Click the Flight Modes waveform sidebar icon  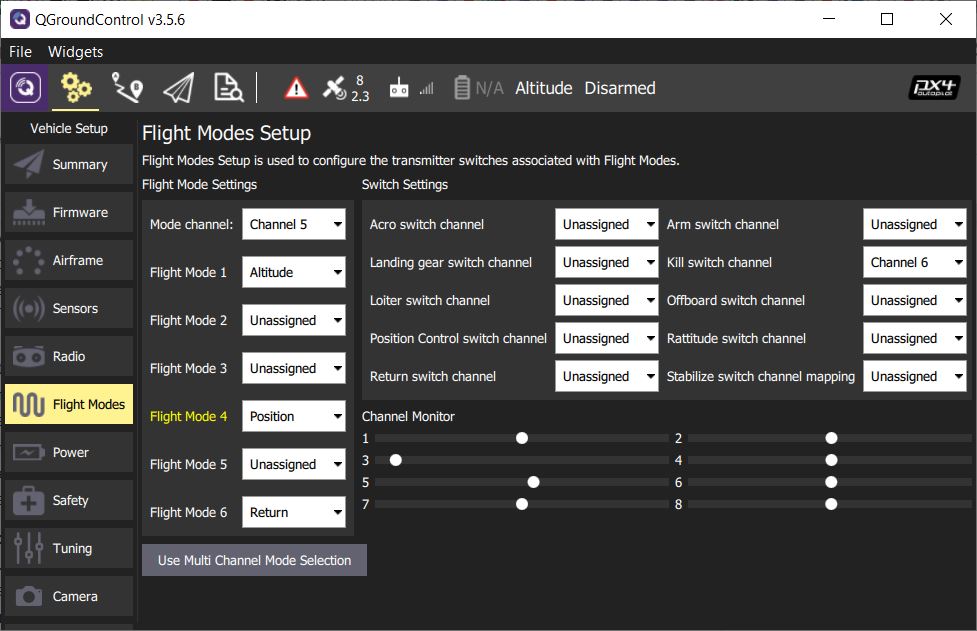tap(29, 404)
